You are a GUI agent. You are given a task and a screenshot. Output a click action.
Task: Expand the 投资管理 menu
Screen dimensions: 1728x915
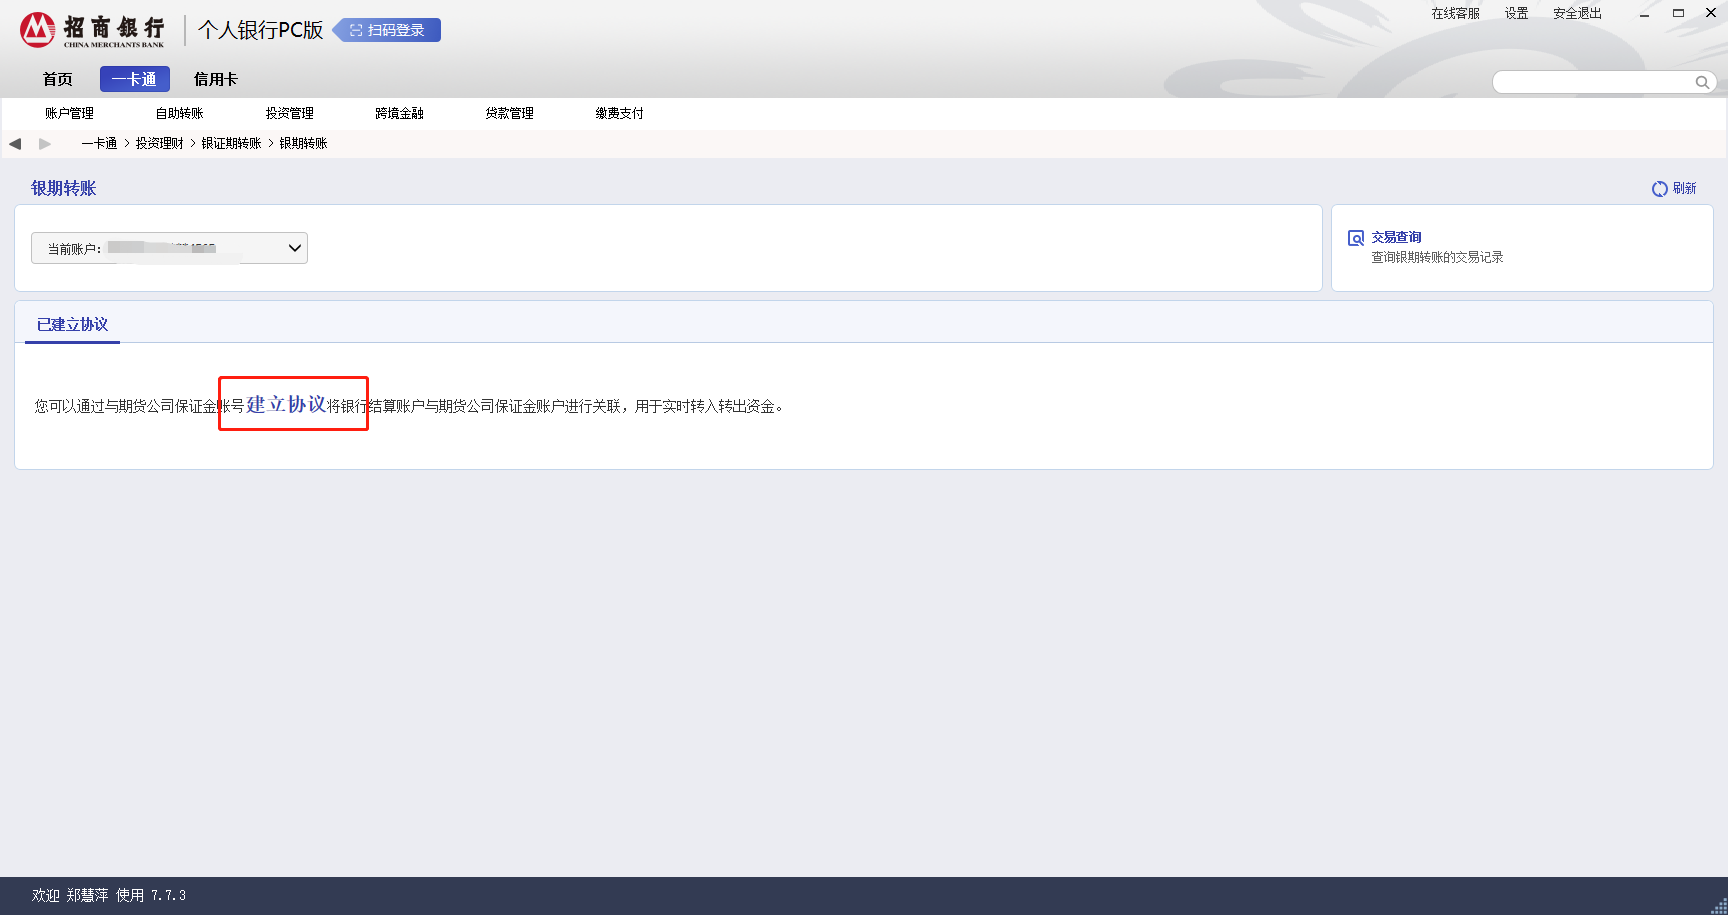pyautogui.click(x=289, y=114)
